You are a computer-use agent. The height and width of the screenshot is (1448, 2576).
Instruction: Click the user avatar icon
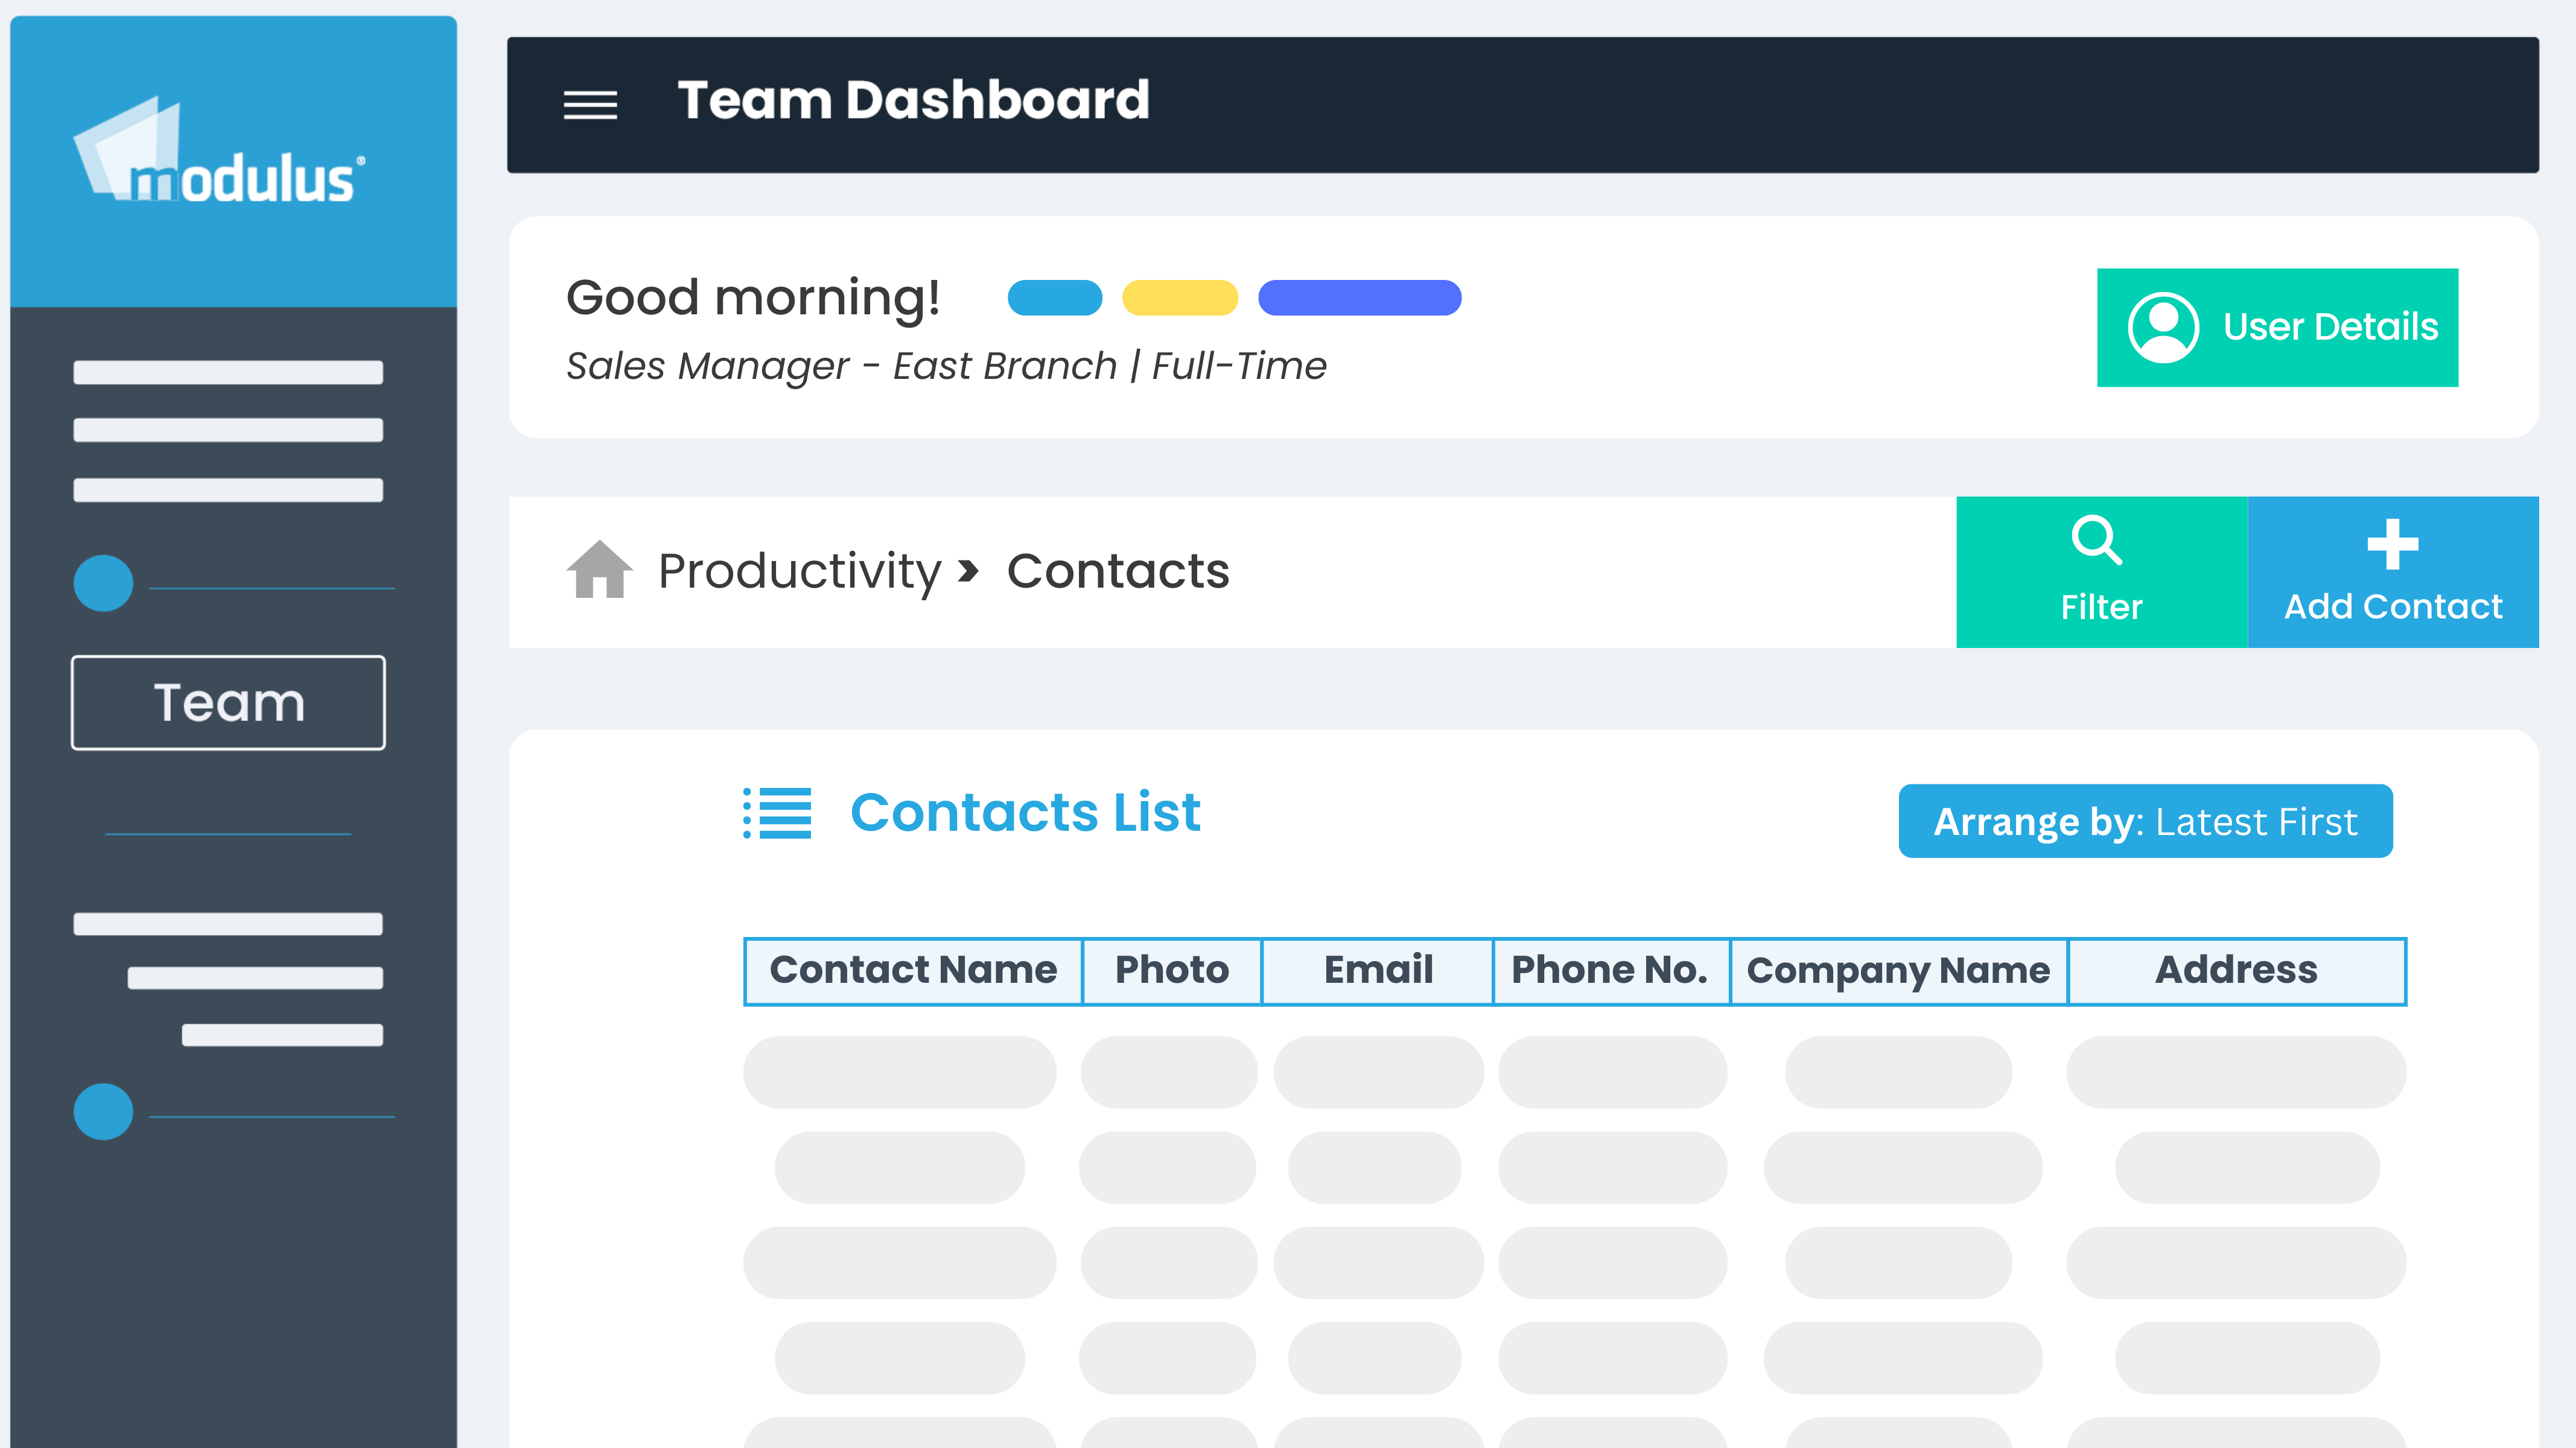pyautogui.click(x=2163, y=327)
